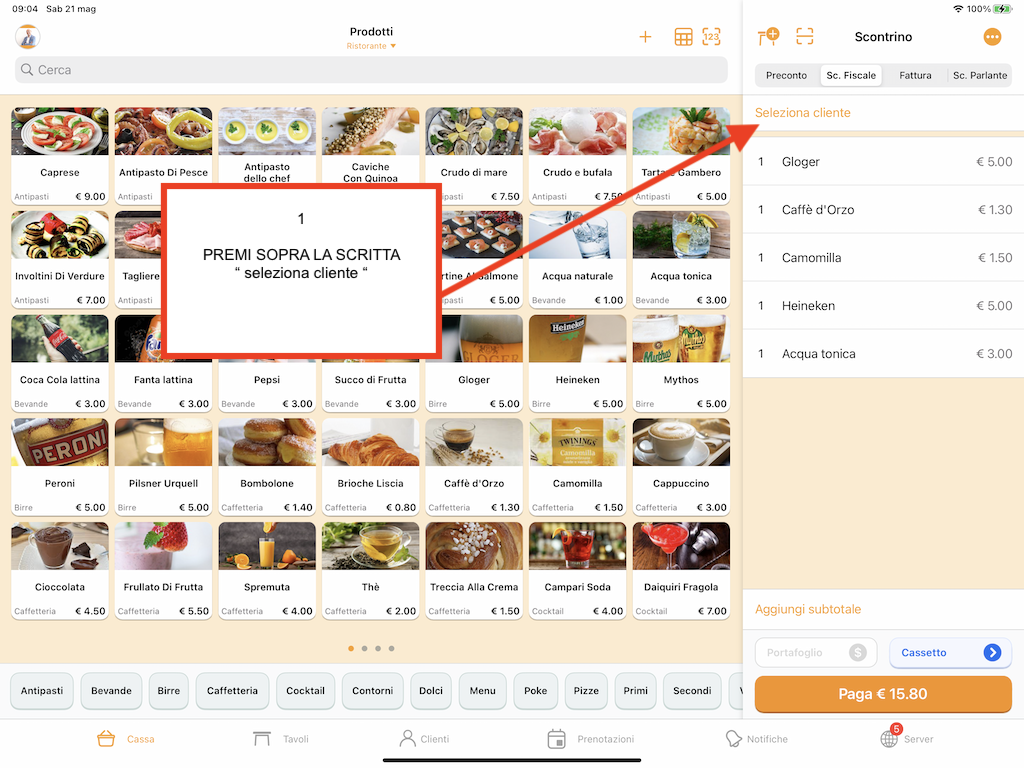Tap the add-table icon in receipt header
This screenshot has height=768, width=1024.
coord(768,37)
